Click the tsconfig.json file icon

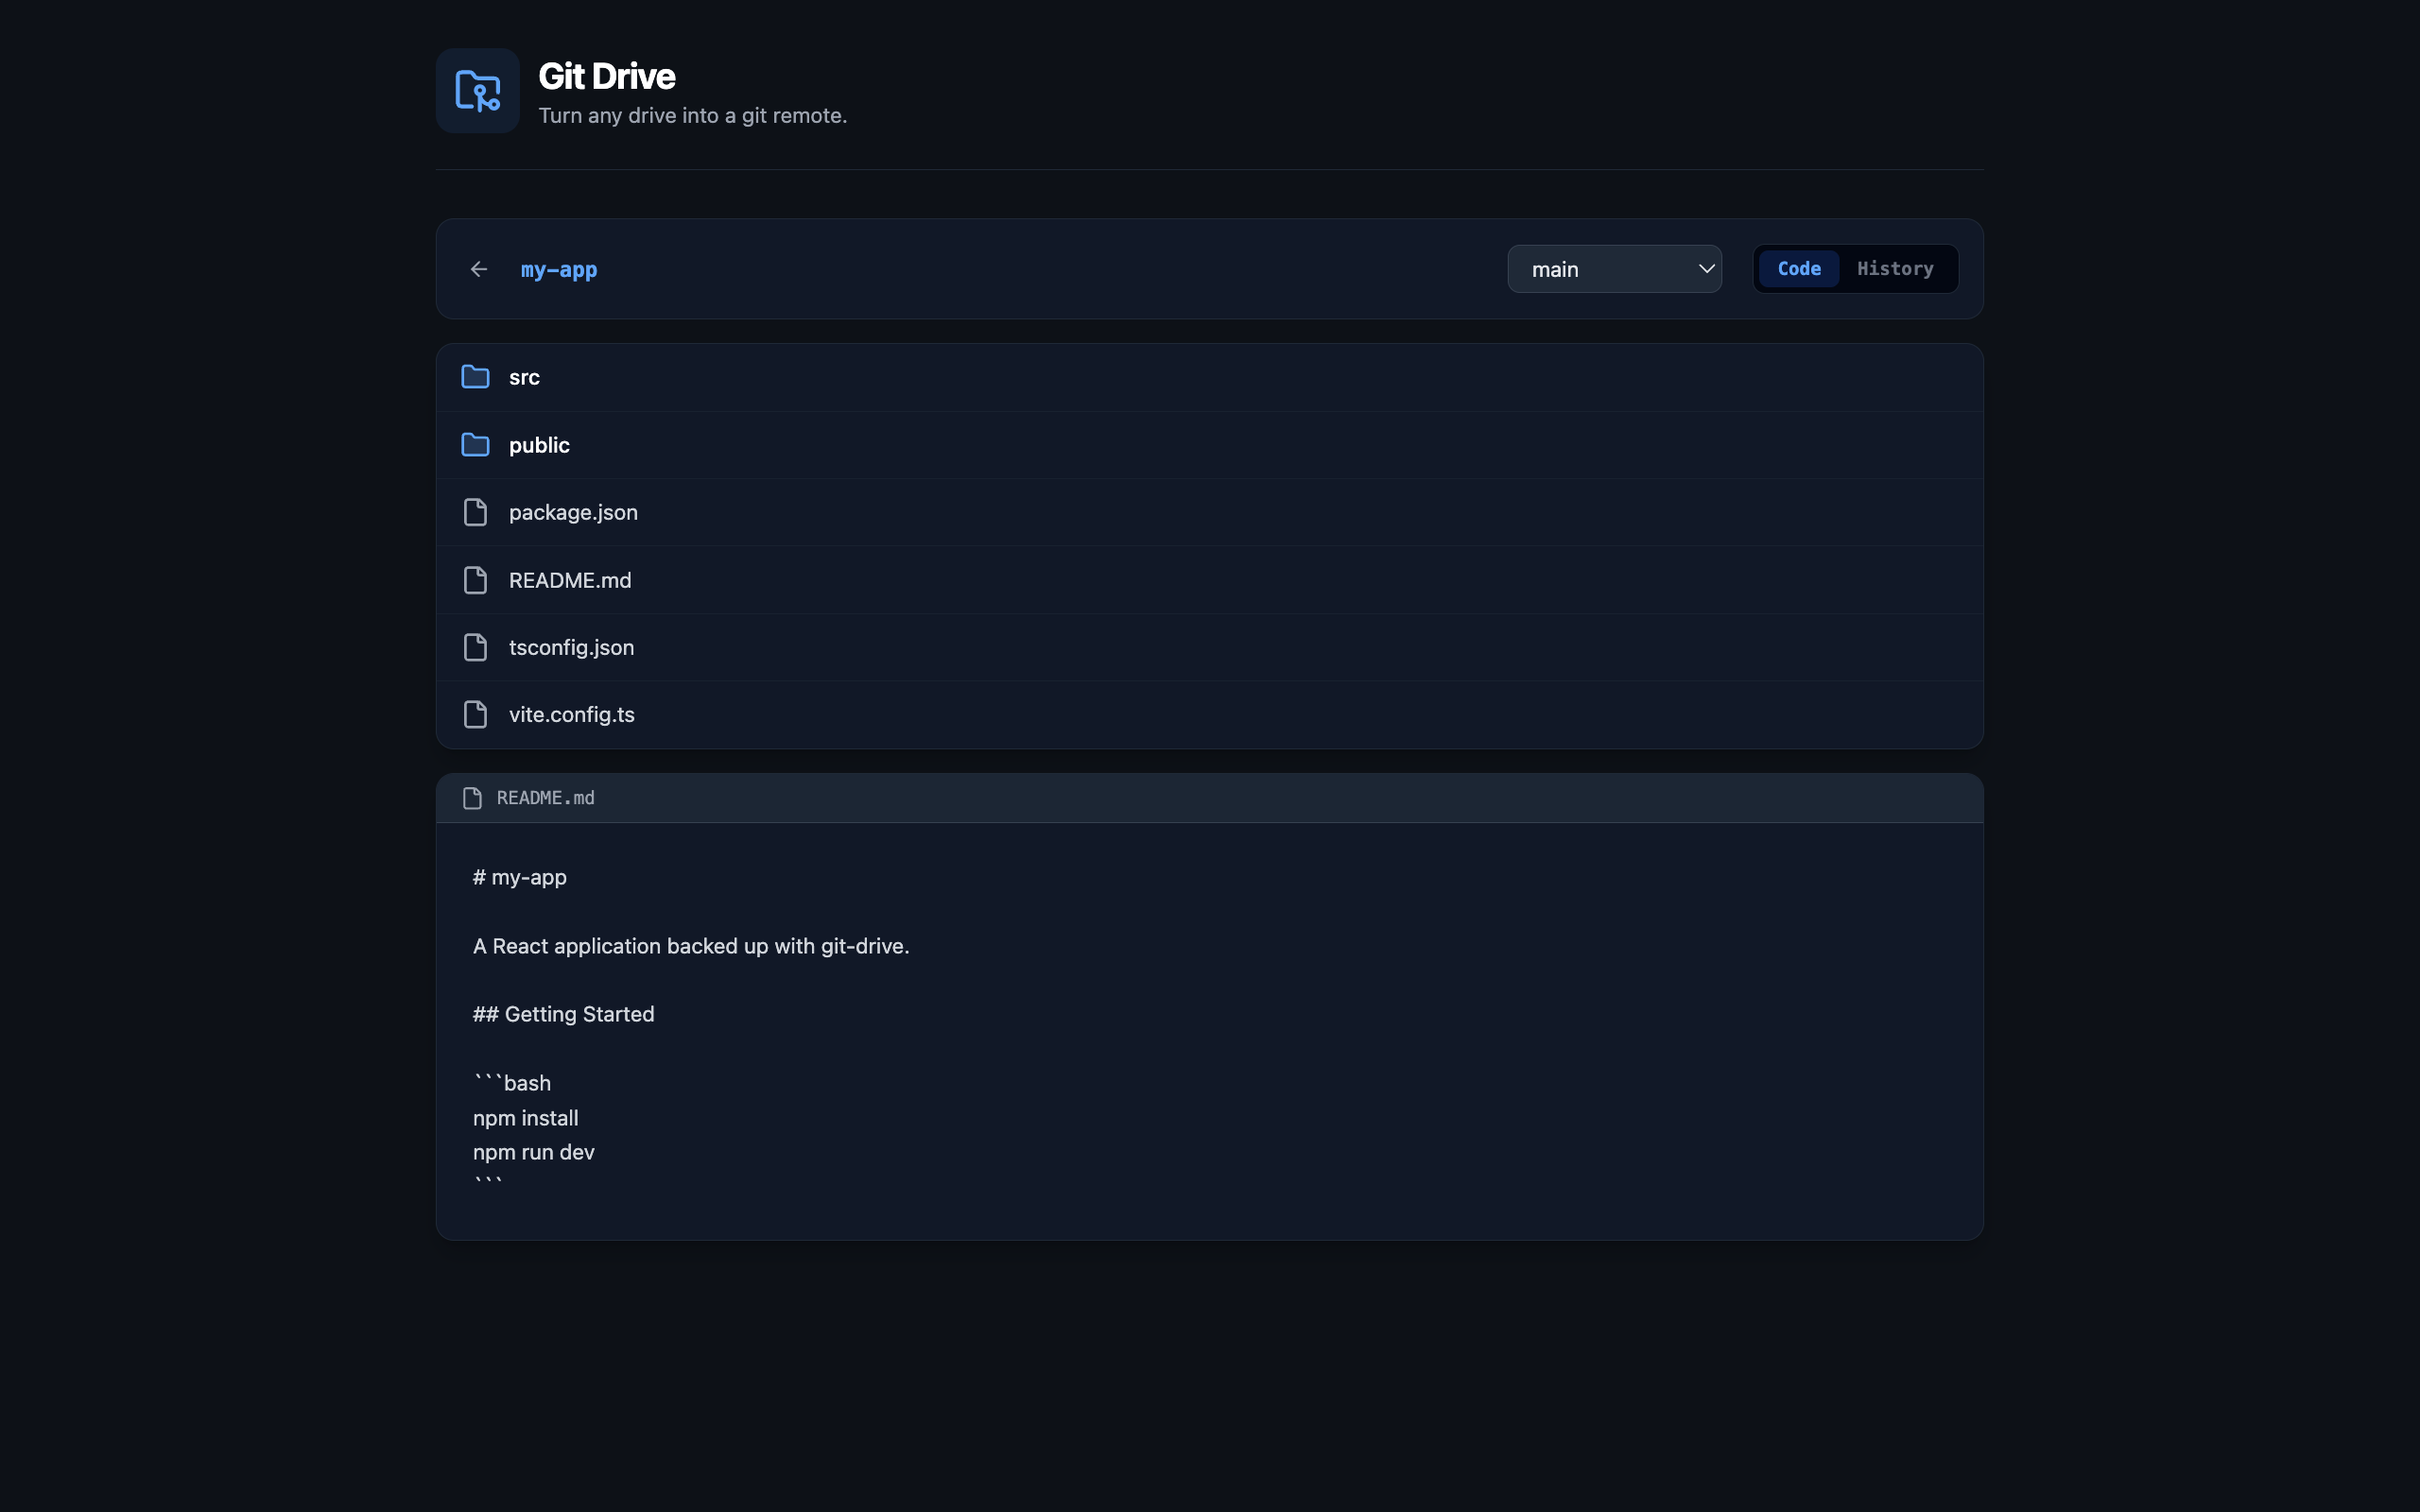coord(475,647)
